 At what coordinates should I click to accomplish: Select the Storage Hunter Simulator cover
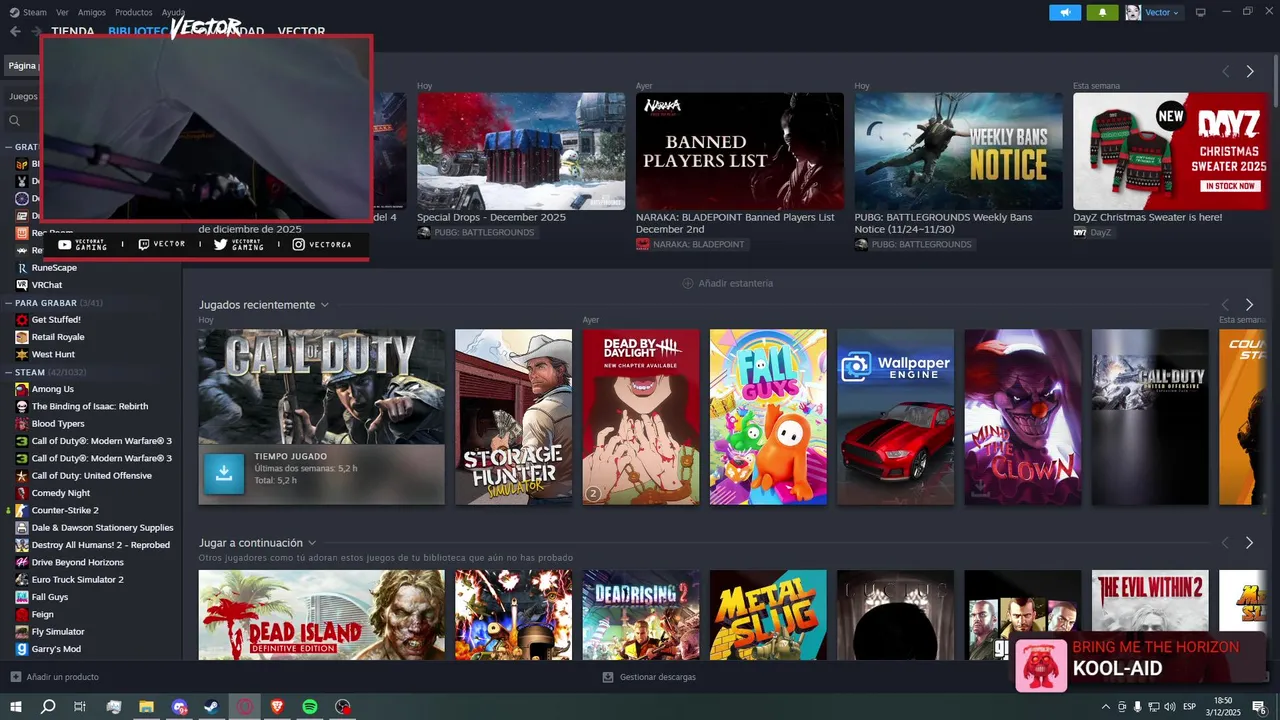tap(513, 417)
